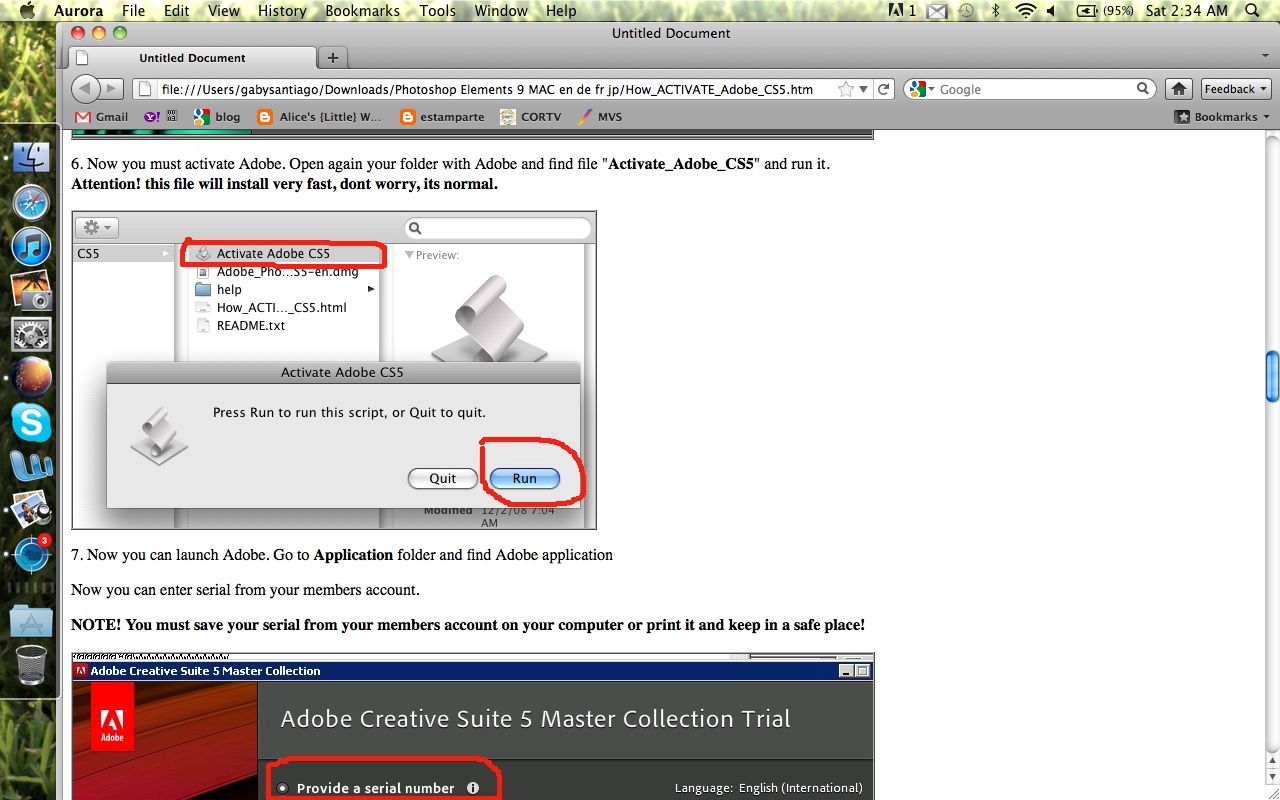
Task: Open the gear action menu in tutorial screenshot
Action: pyautogui.click(x=97, y=228)
